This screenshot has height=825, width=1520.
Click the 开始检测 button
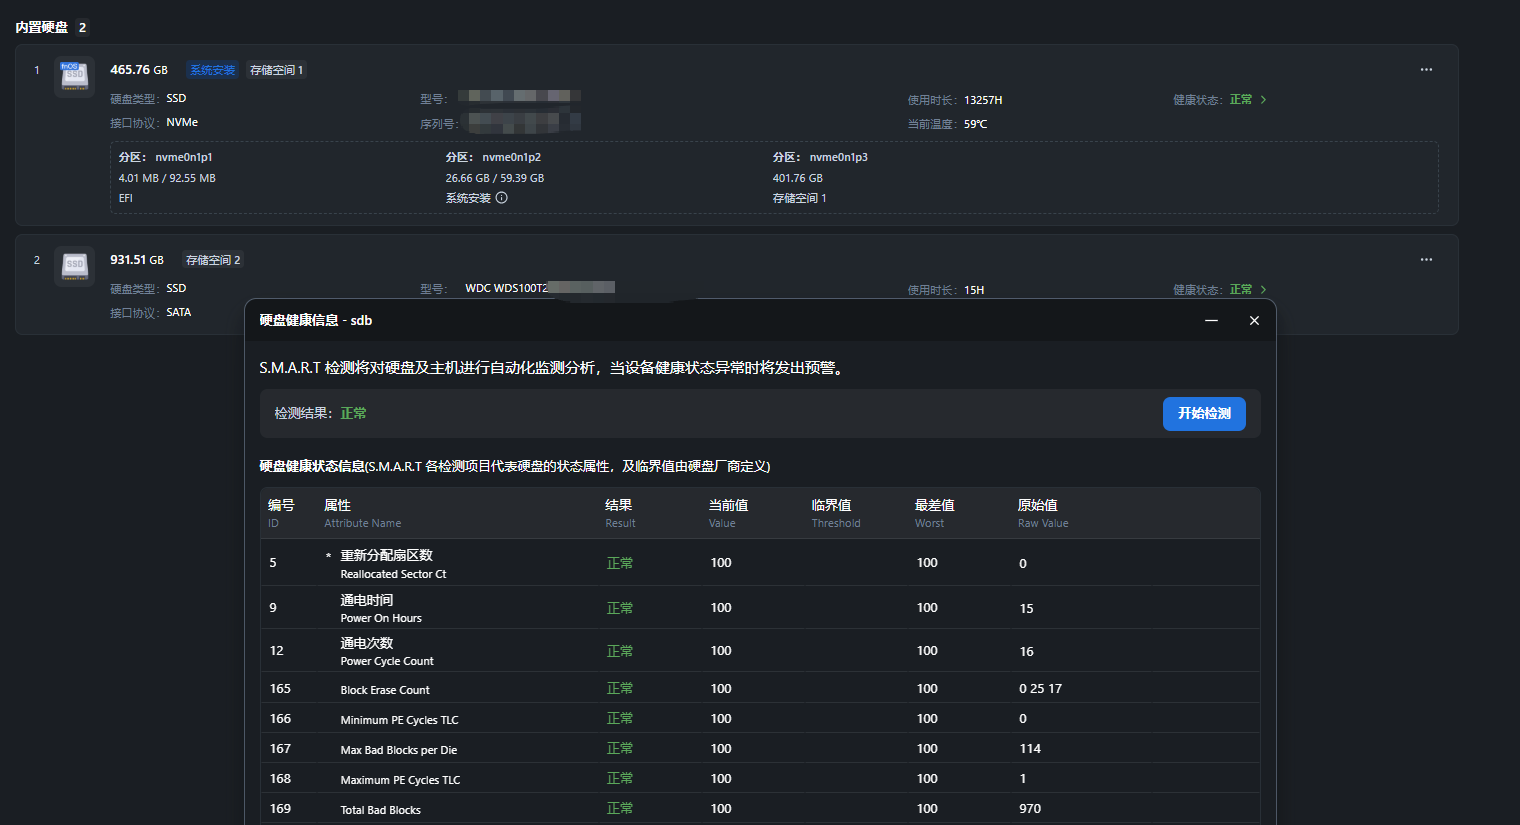point(1203,414)
